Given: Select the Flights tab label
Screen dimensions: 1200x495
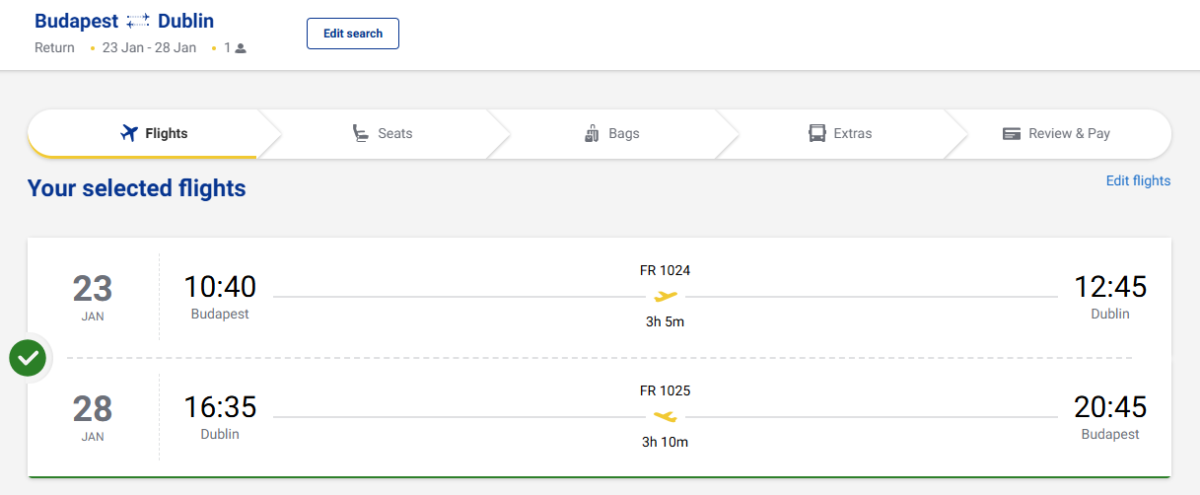Looking at the screenshot, I should click(166, 134).
